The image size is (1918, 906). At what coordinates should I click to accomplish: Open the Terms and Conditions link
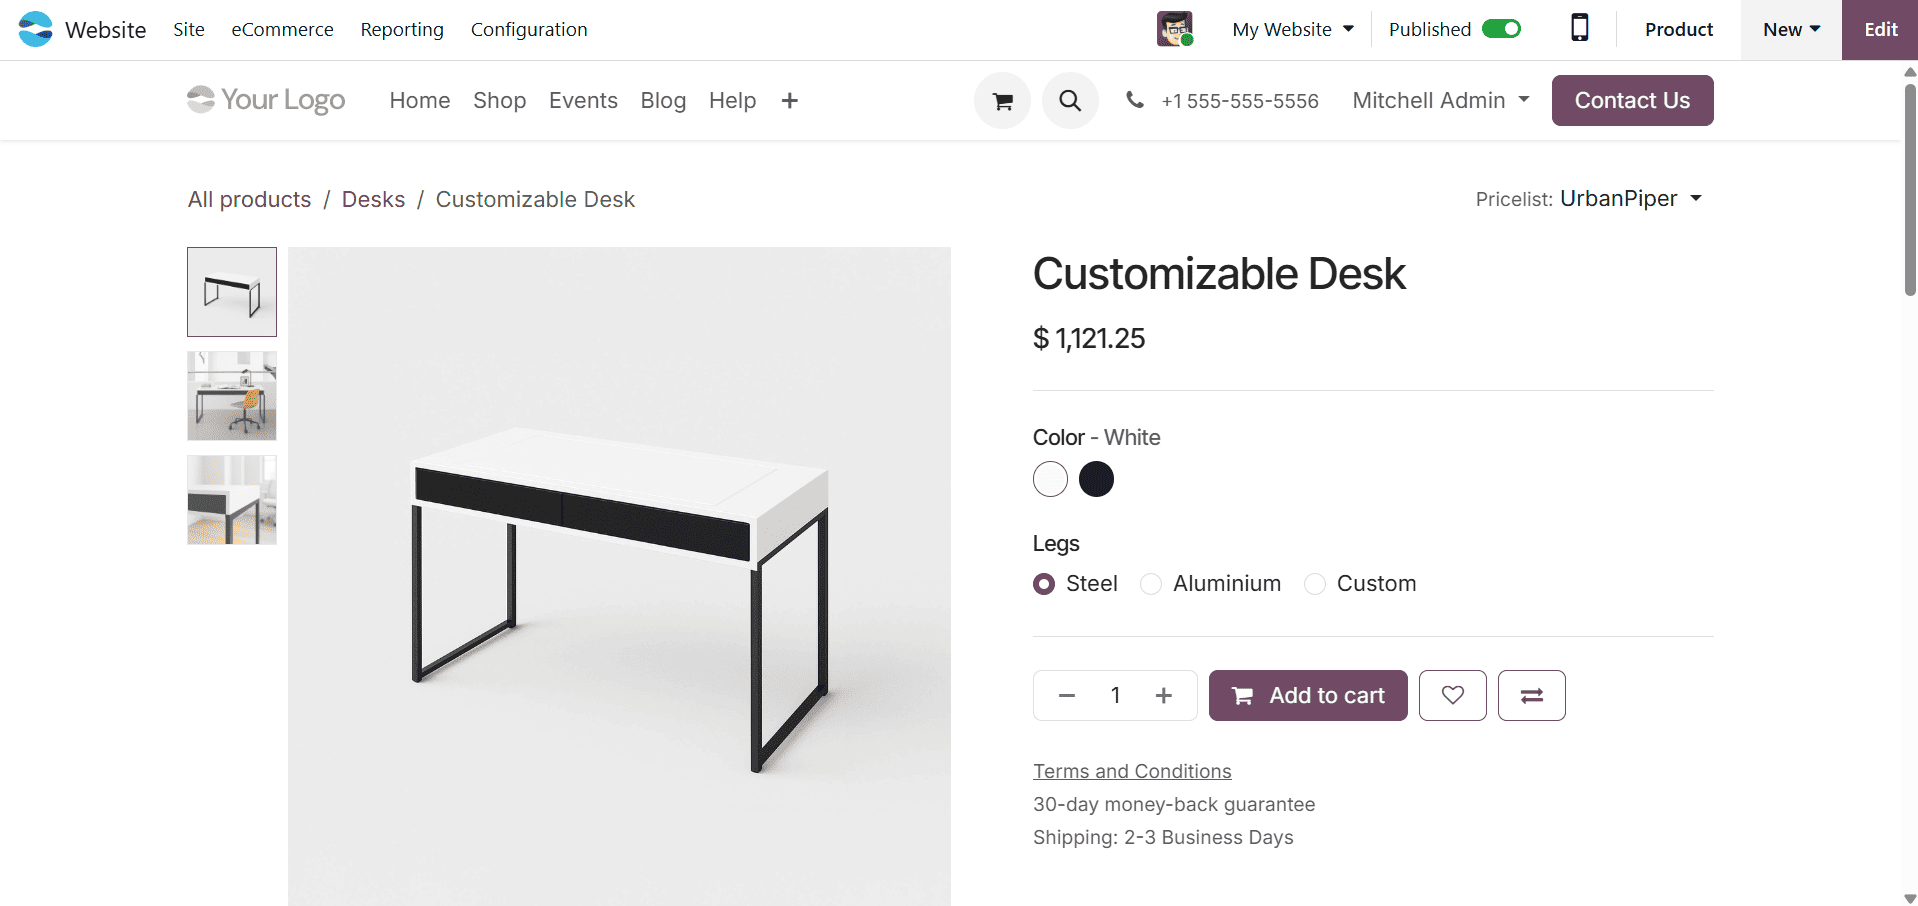point(1131,771)
